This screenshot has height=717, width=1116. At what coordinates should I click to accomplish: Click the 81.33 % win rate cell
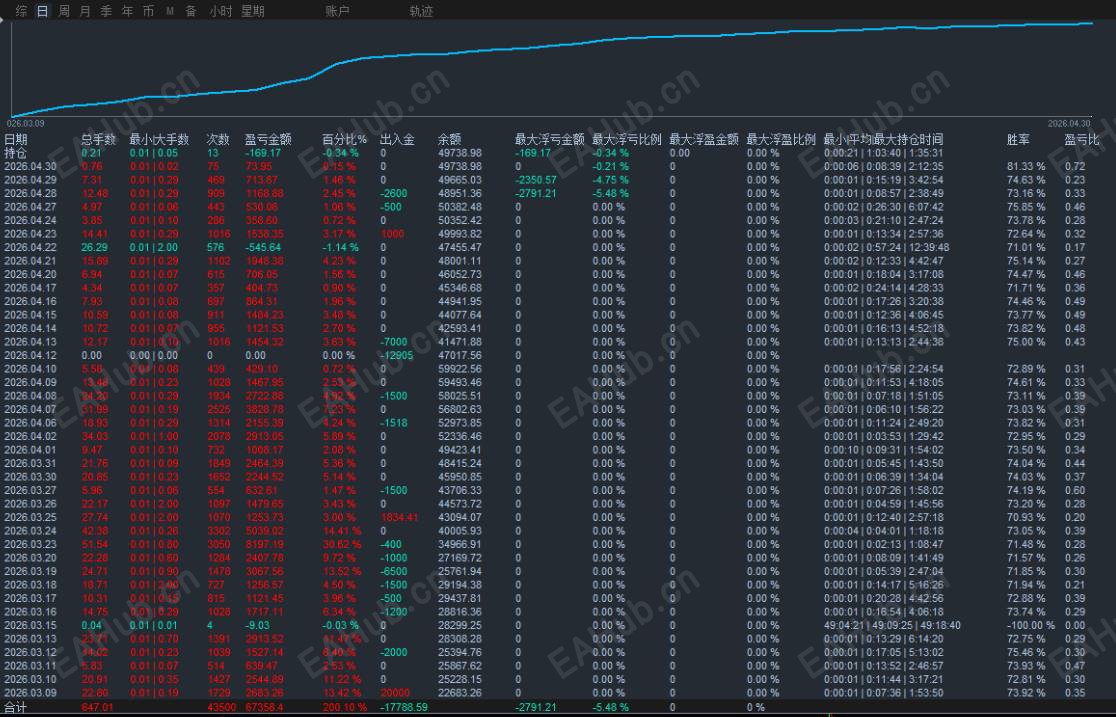coord(1026,167)
